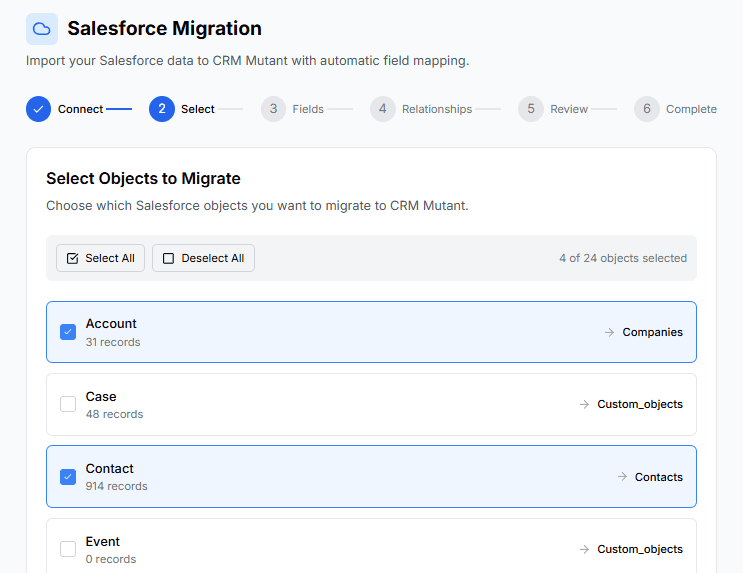743x573 pixels.
Task: Click the arrow icon in the Case row
Action: 584,404
